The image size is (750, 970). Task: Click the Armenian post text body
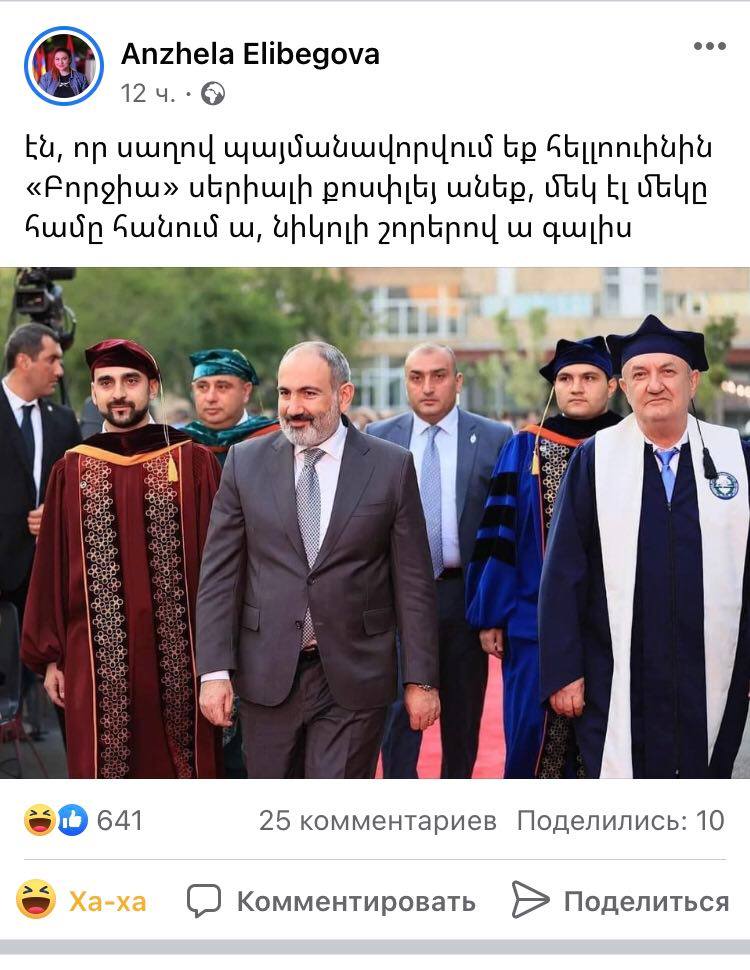[368, 187]
